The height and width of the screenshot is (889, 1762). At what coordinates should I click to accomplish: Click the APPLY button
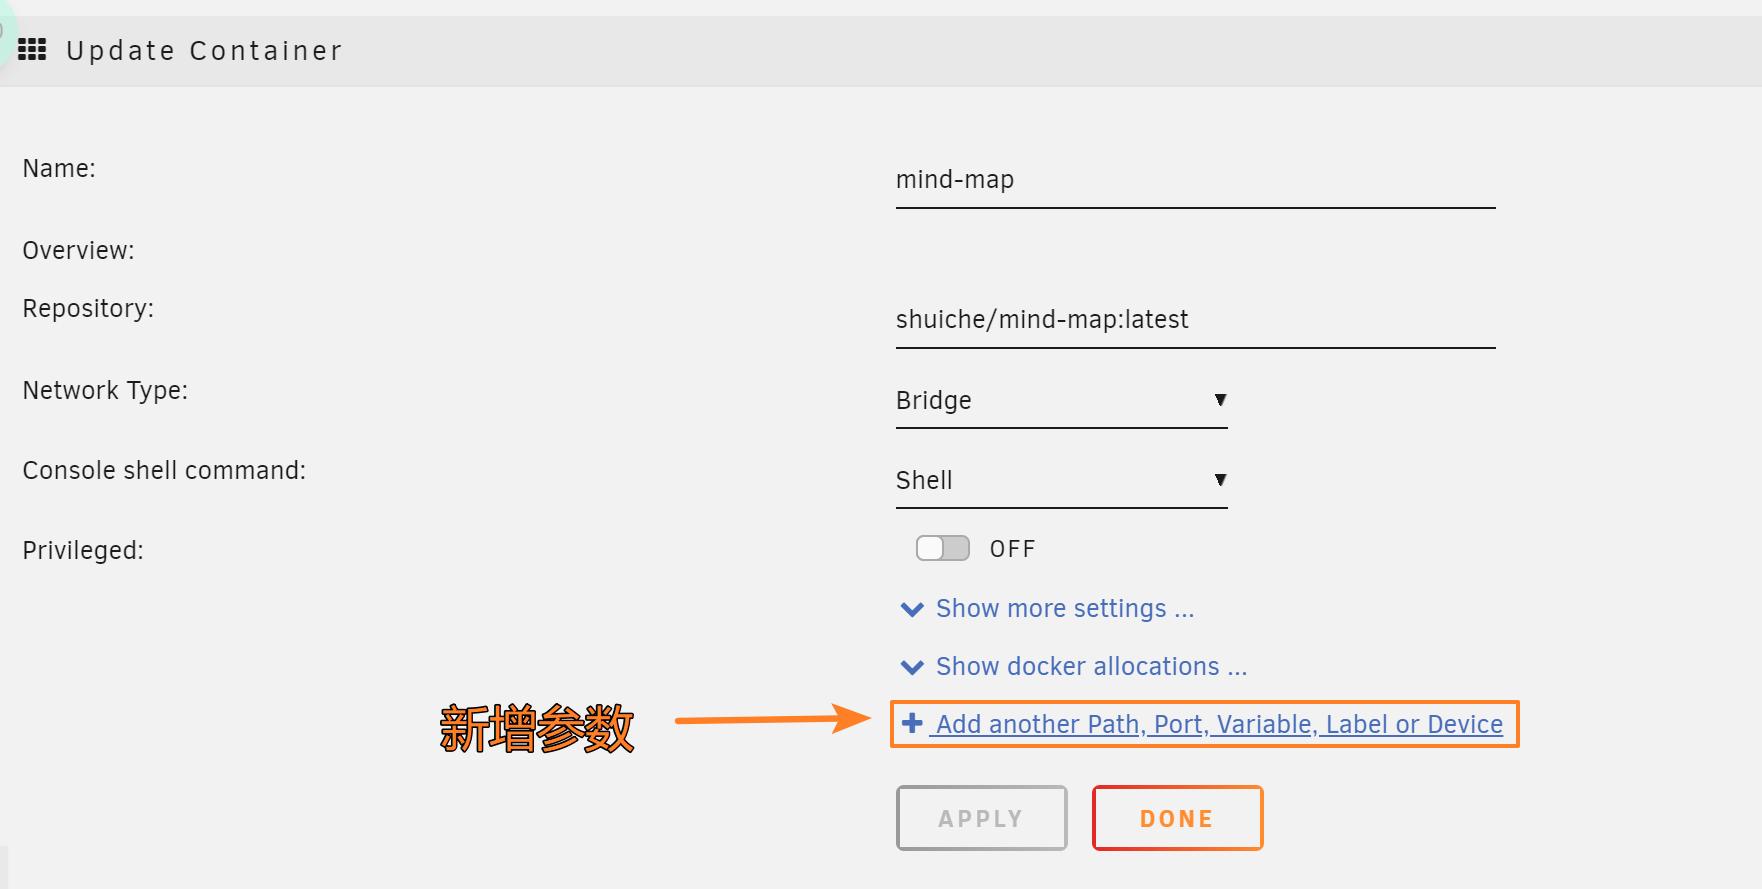tap(982, 818)
